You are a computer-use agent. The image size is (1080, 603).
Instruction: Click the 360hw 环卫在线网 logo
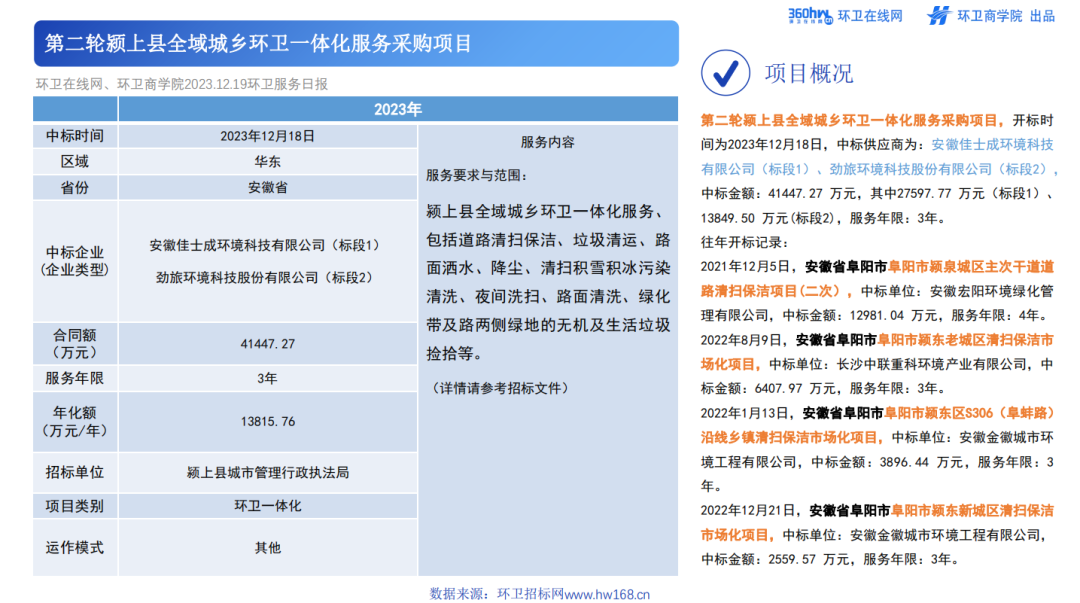tap(844, 15)
